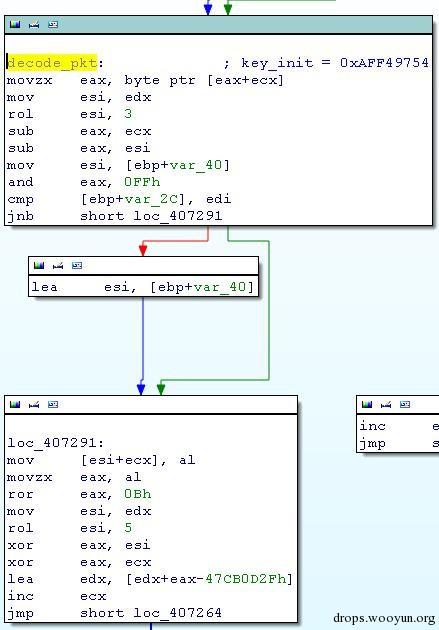Click color icon in inc/jmp node header
This screenshot has width=439, height=630.
[367, 404]
